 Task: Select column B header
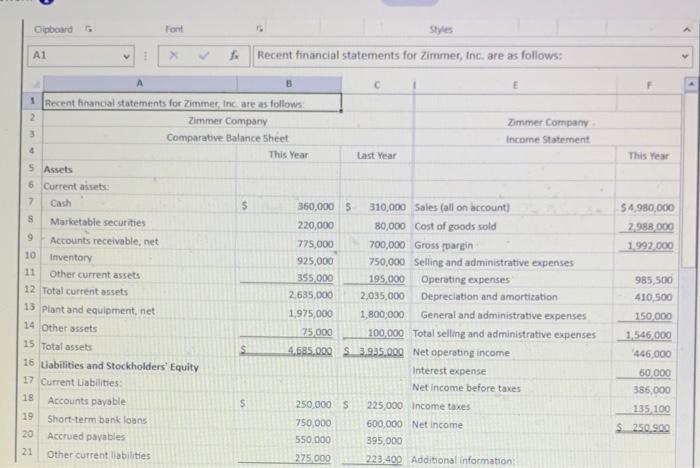(289, 84)
